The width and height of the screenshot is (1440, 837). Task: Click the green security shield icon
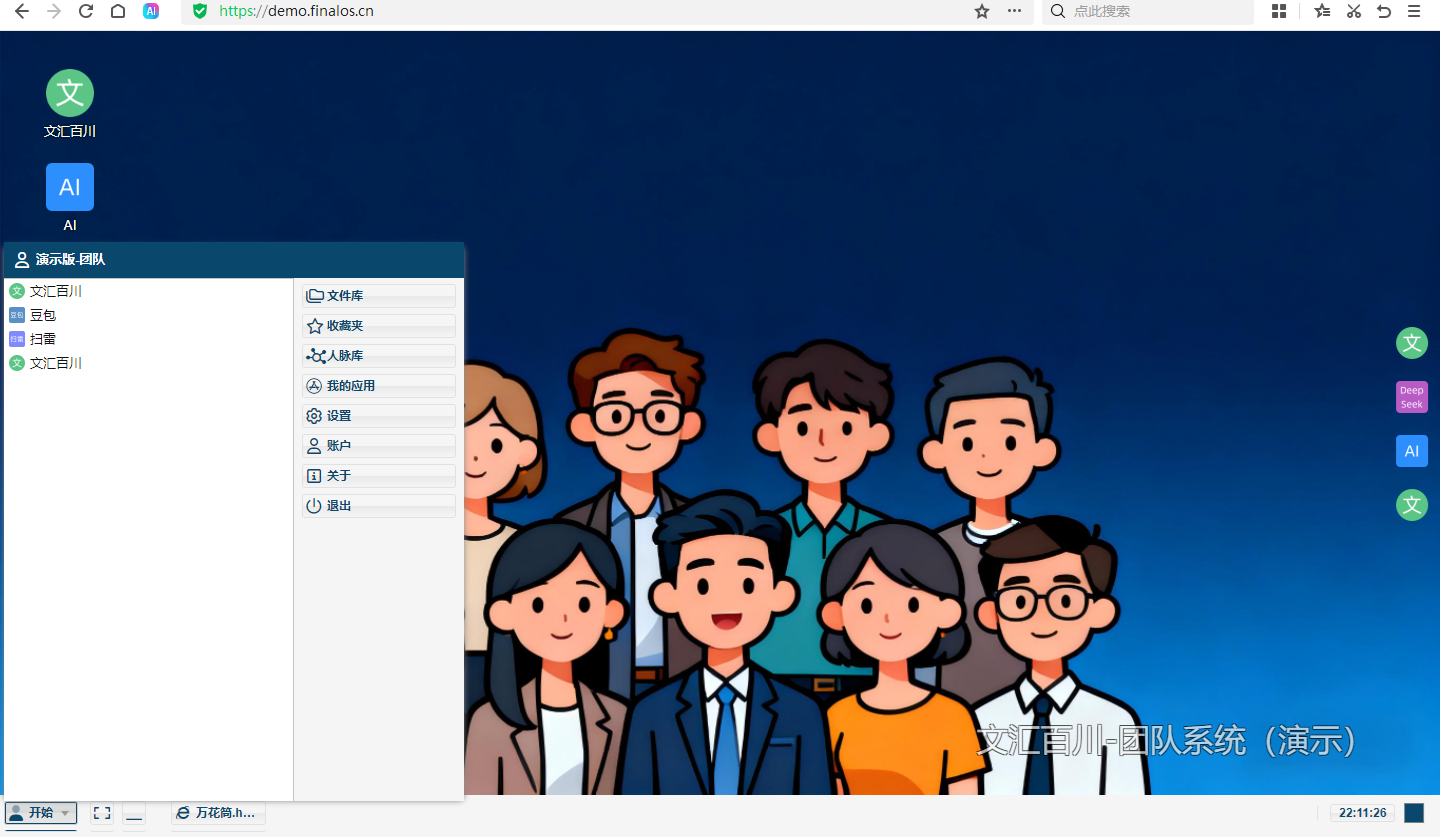pos(200,11)
